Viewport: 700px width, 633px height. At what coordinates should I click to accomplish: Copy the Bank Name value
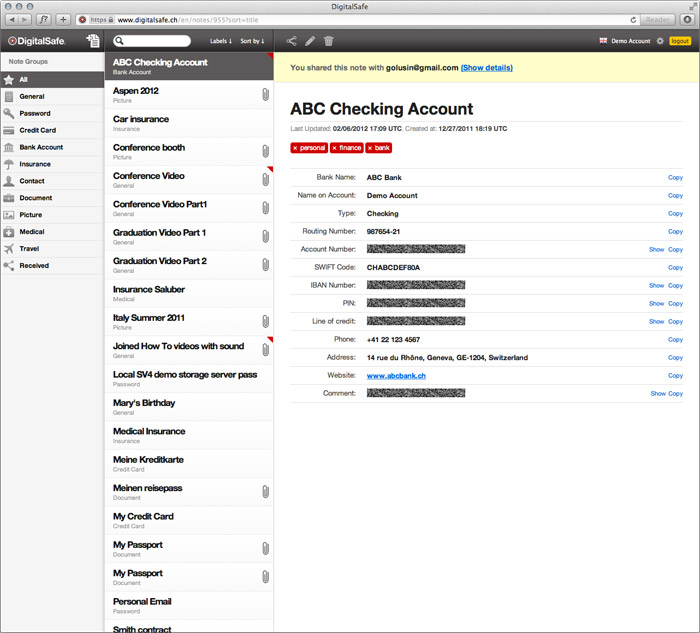coord(675,178)
